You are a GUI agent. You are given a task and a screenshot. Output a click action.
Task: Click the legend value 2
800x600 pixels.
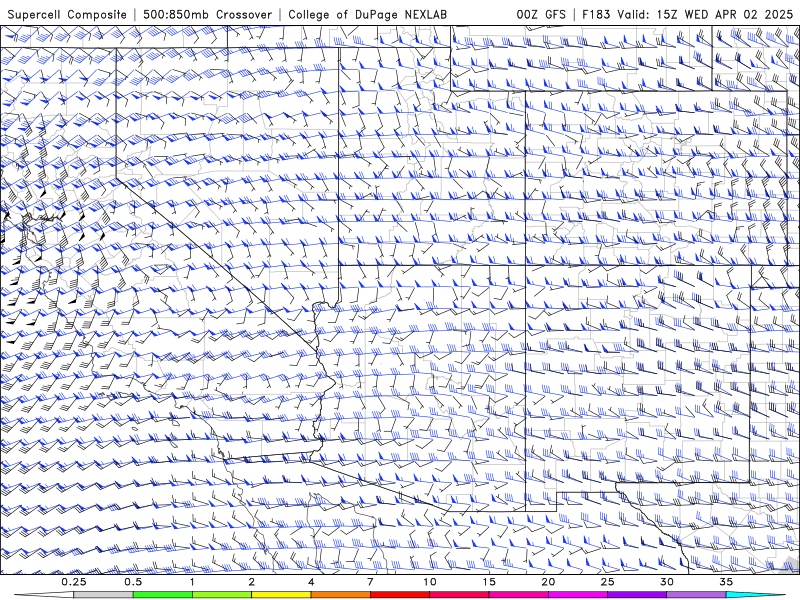tap(252, 582)
